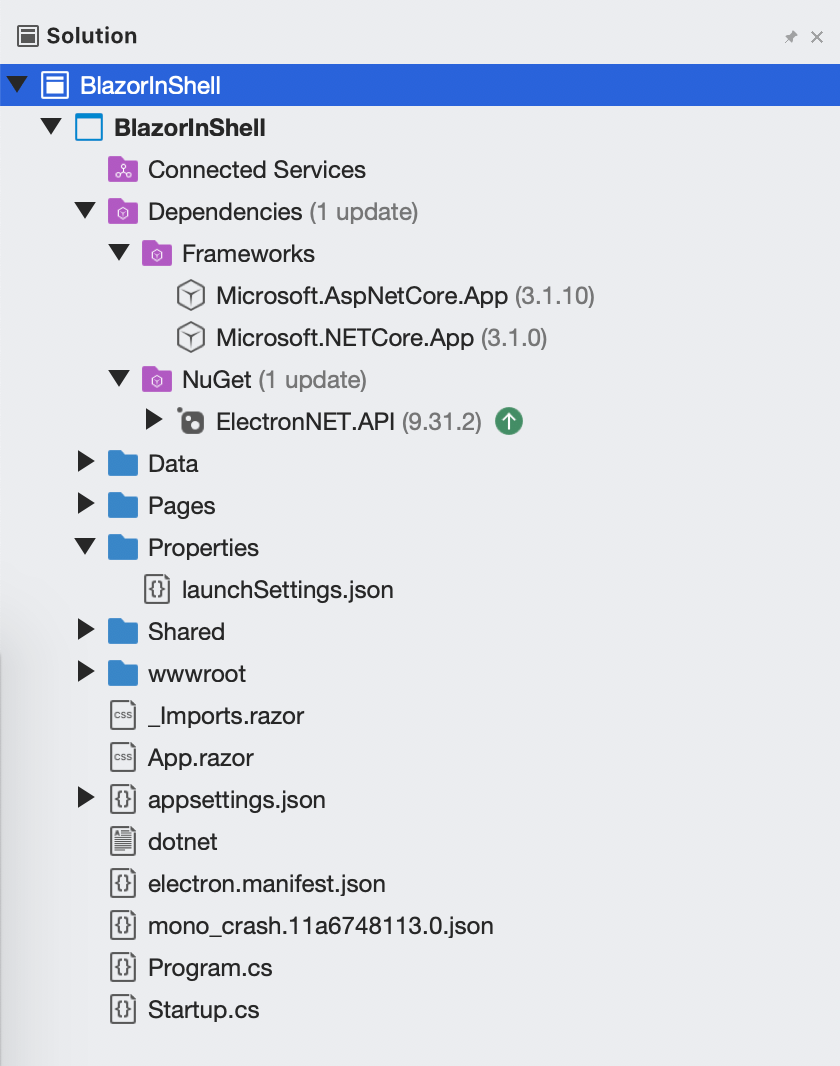Close the Solution panel

pyautogui.click(x=817, y=37)
